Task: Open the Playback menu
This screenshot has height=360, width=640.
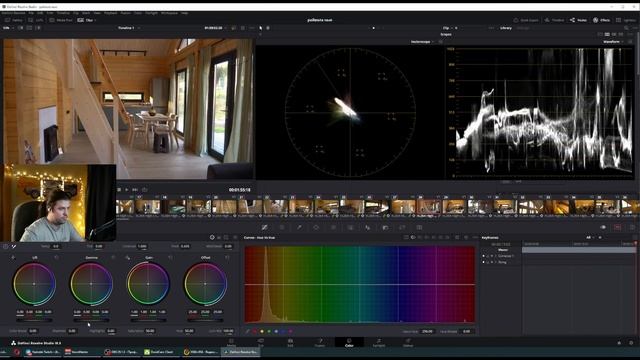Action: pyautogui.click(x=111, y=13)
